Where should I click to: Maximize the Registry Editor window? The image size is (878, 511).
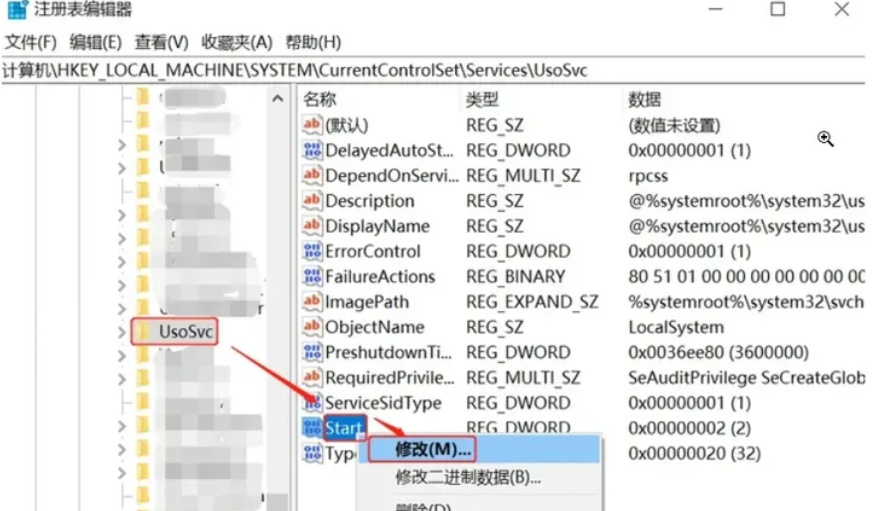tap(777, 9)
